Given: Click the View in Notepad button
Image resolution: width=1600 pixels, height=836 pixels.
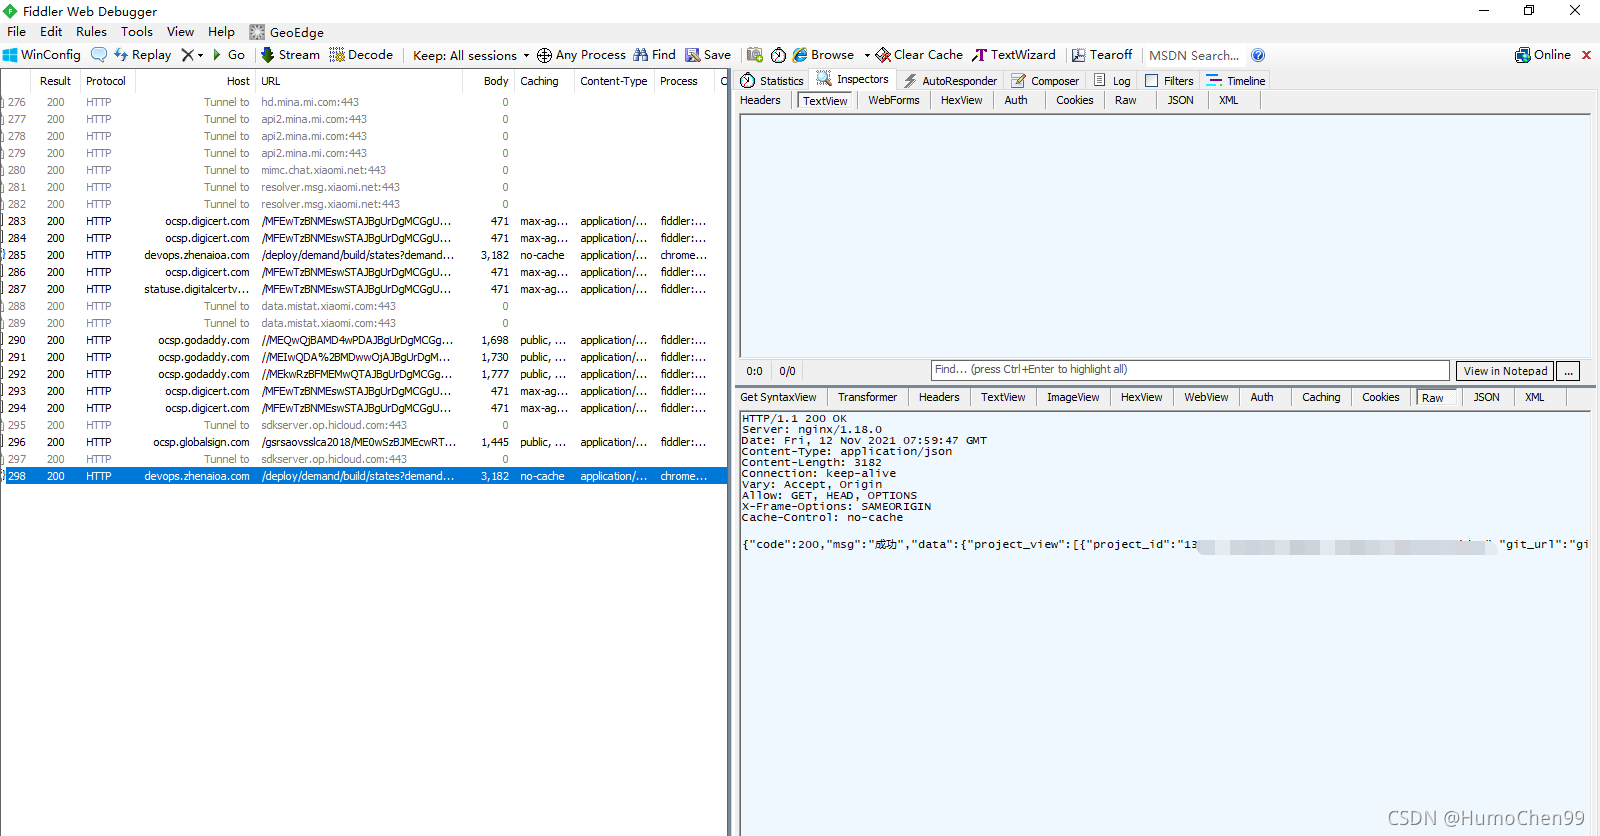Looking at the screenshot, I should click(1504, 371).
